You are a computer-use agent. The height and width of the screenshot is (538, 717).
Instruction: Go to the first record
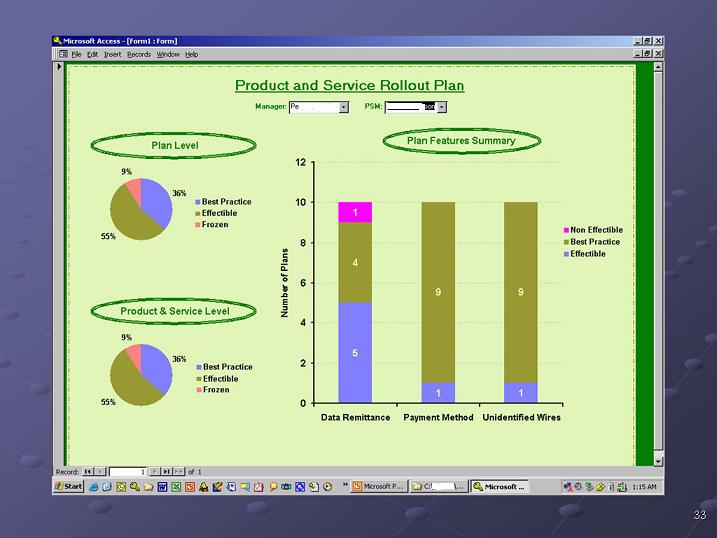pyautogui.click(x=87, y=471)
